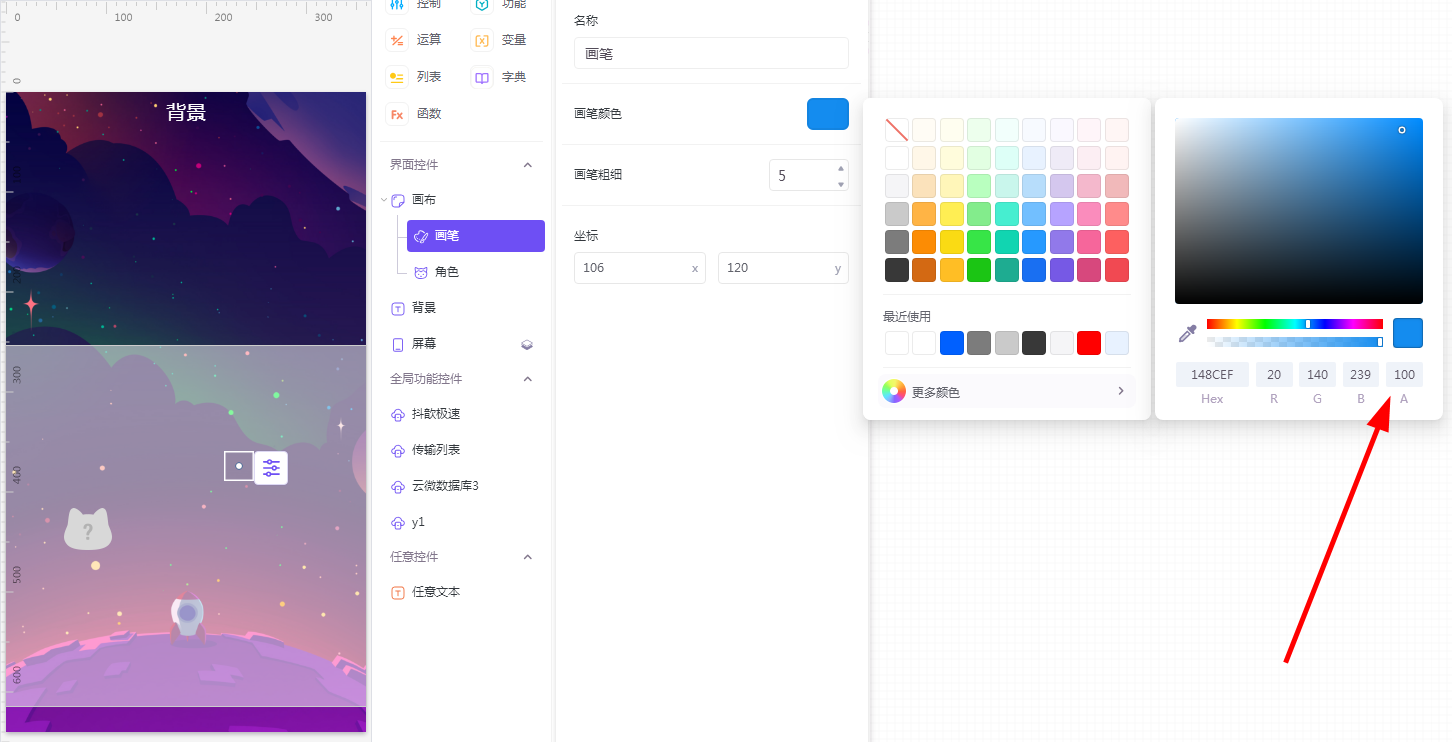Screen dimensions: 1452x742
Task: Select the cat placeholder with question mark on stage
Action: coord(87,529)
